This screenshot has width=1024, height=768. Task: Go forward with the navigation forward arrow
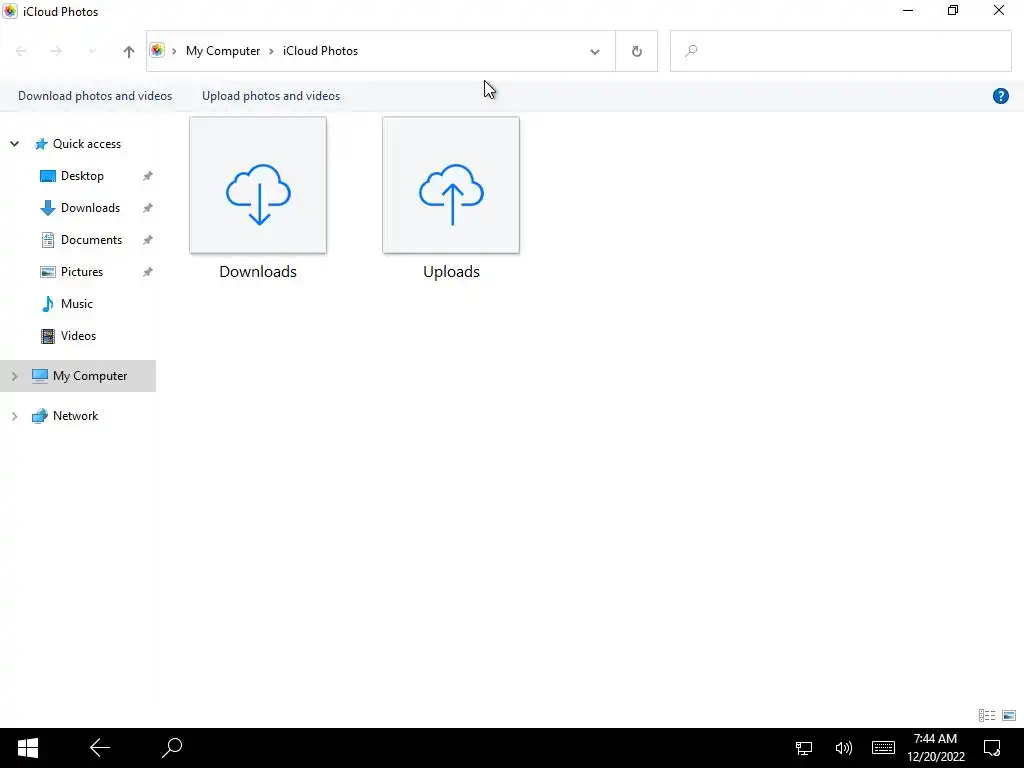[x=56, y=51]
